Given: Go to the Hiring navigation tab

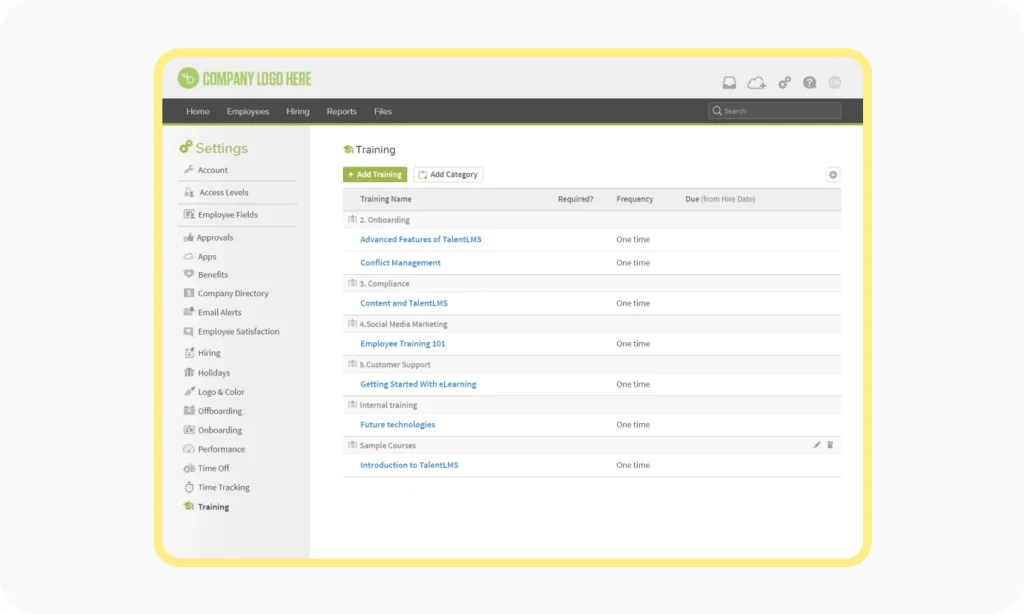Looking at the screenshot, I should click(297, 111).
